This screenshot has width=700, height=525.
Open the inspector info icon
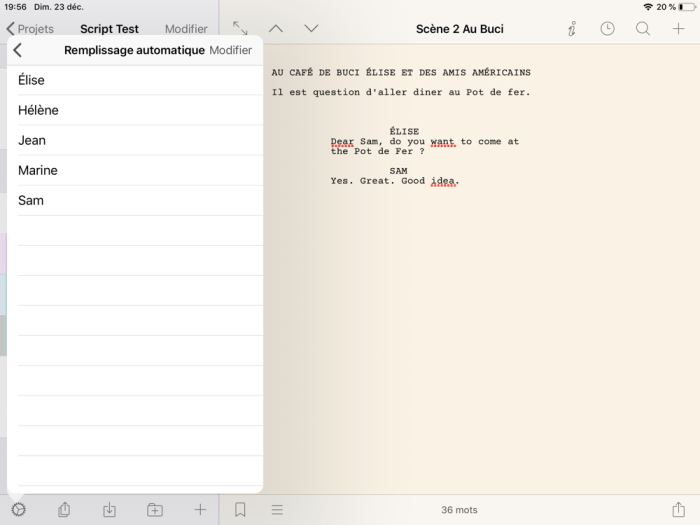click(x=571, y=29)
